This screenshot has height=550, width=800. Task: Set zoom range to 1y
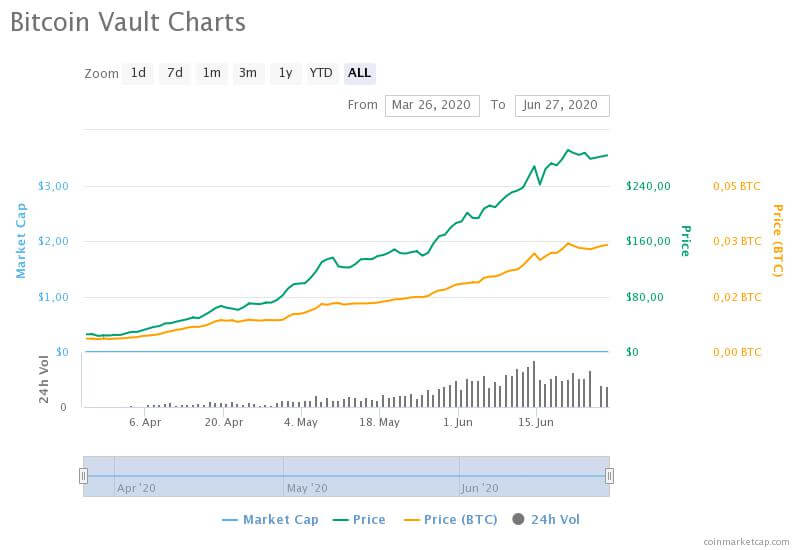click(x=285, y=73)
